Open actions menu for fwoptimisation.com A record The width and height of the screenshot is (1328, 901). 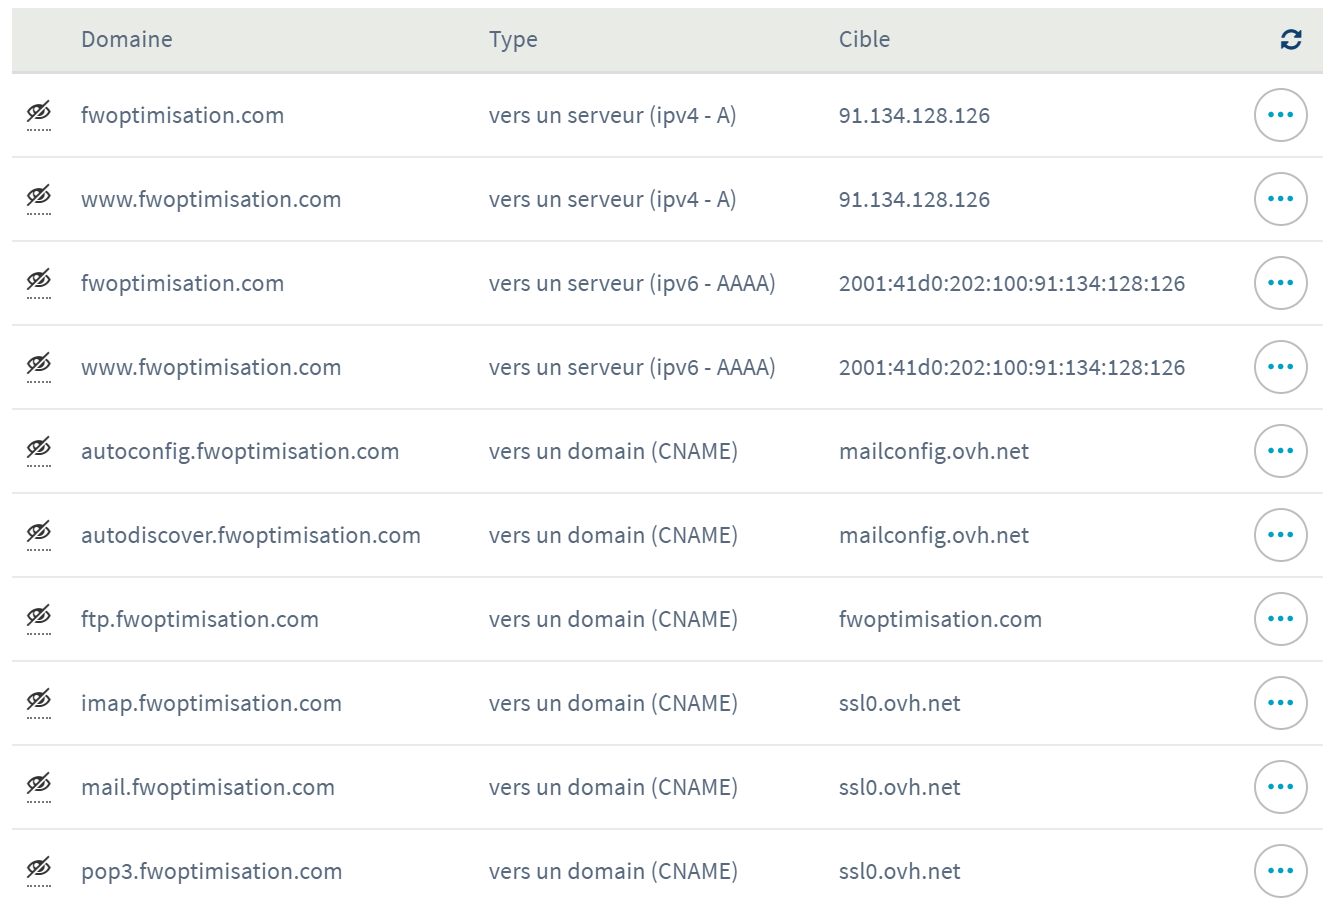[1280, 115]
